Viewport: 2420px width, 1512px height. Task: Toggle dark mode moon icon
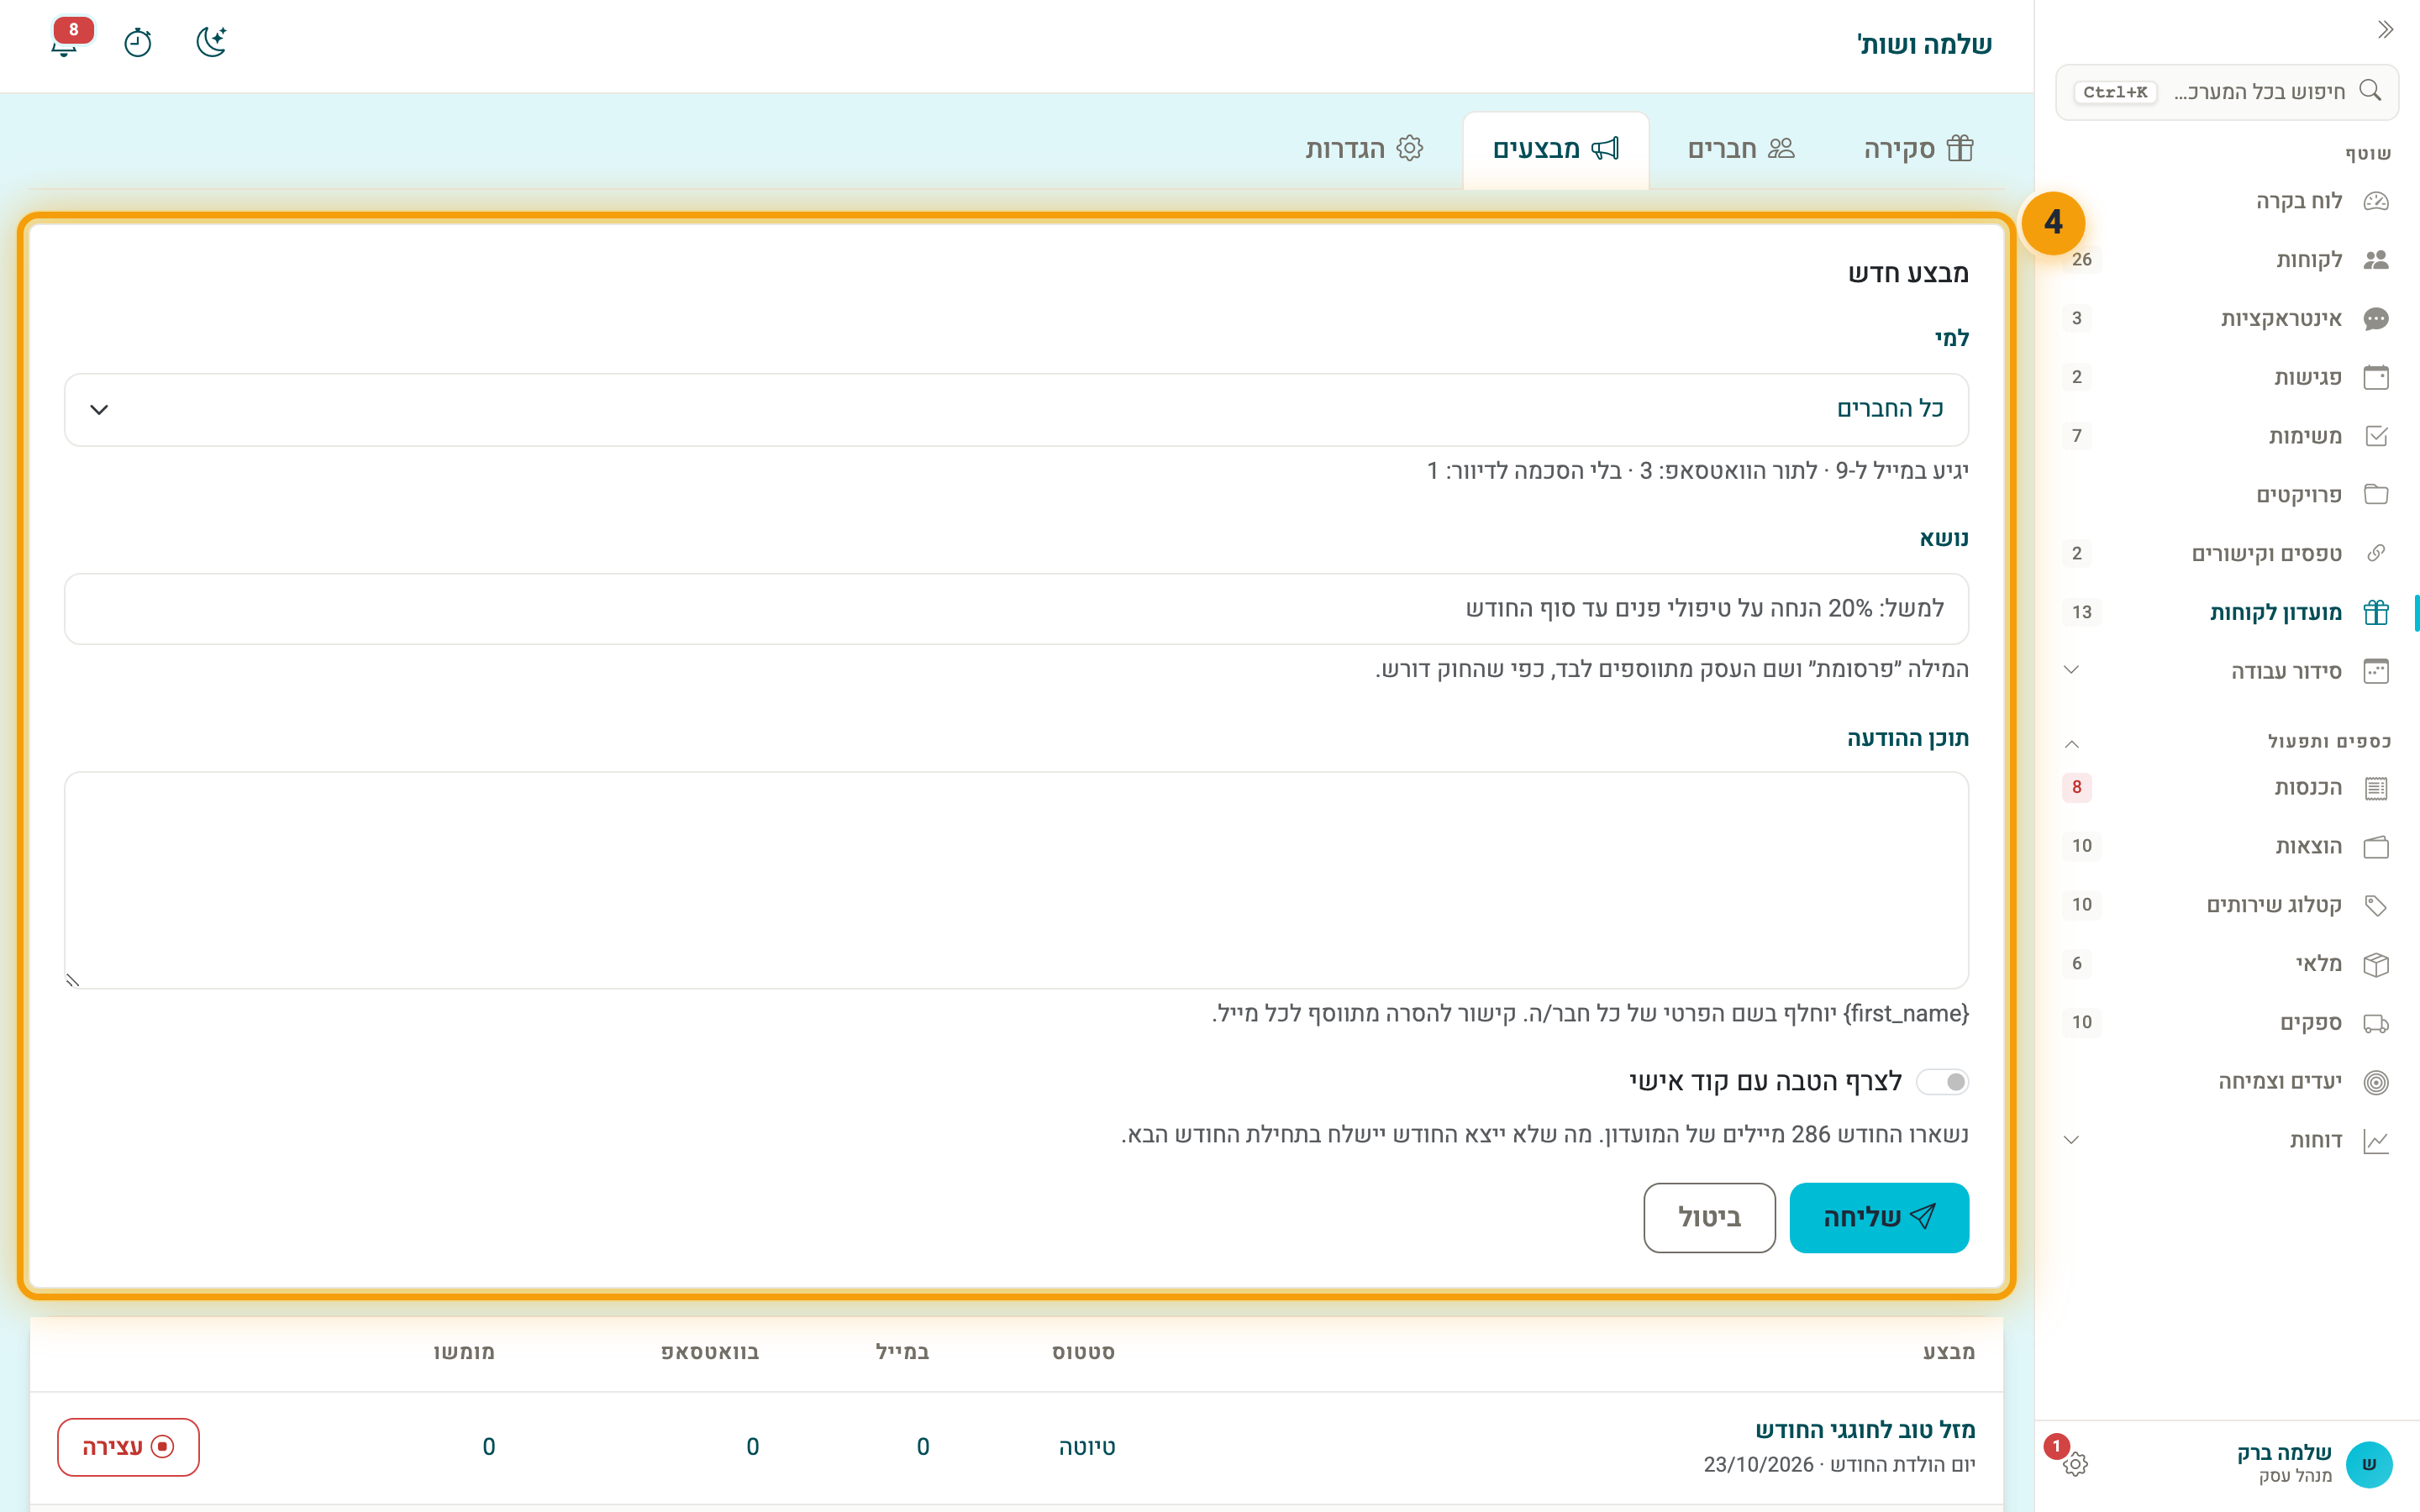(x=211, y=43)
